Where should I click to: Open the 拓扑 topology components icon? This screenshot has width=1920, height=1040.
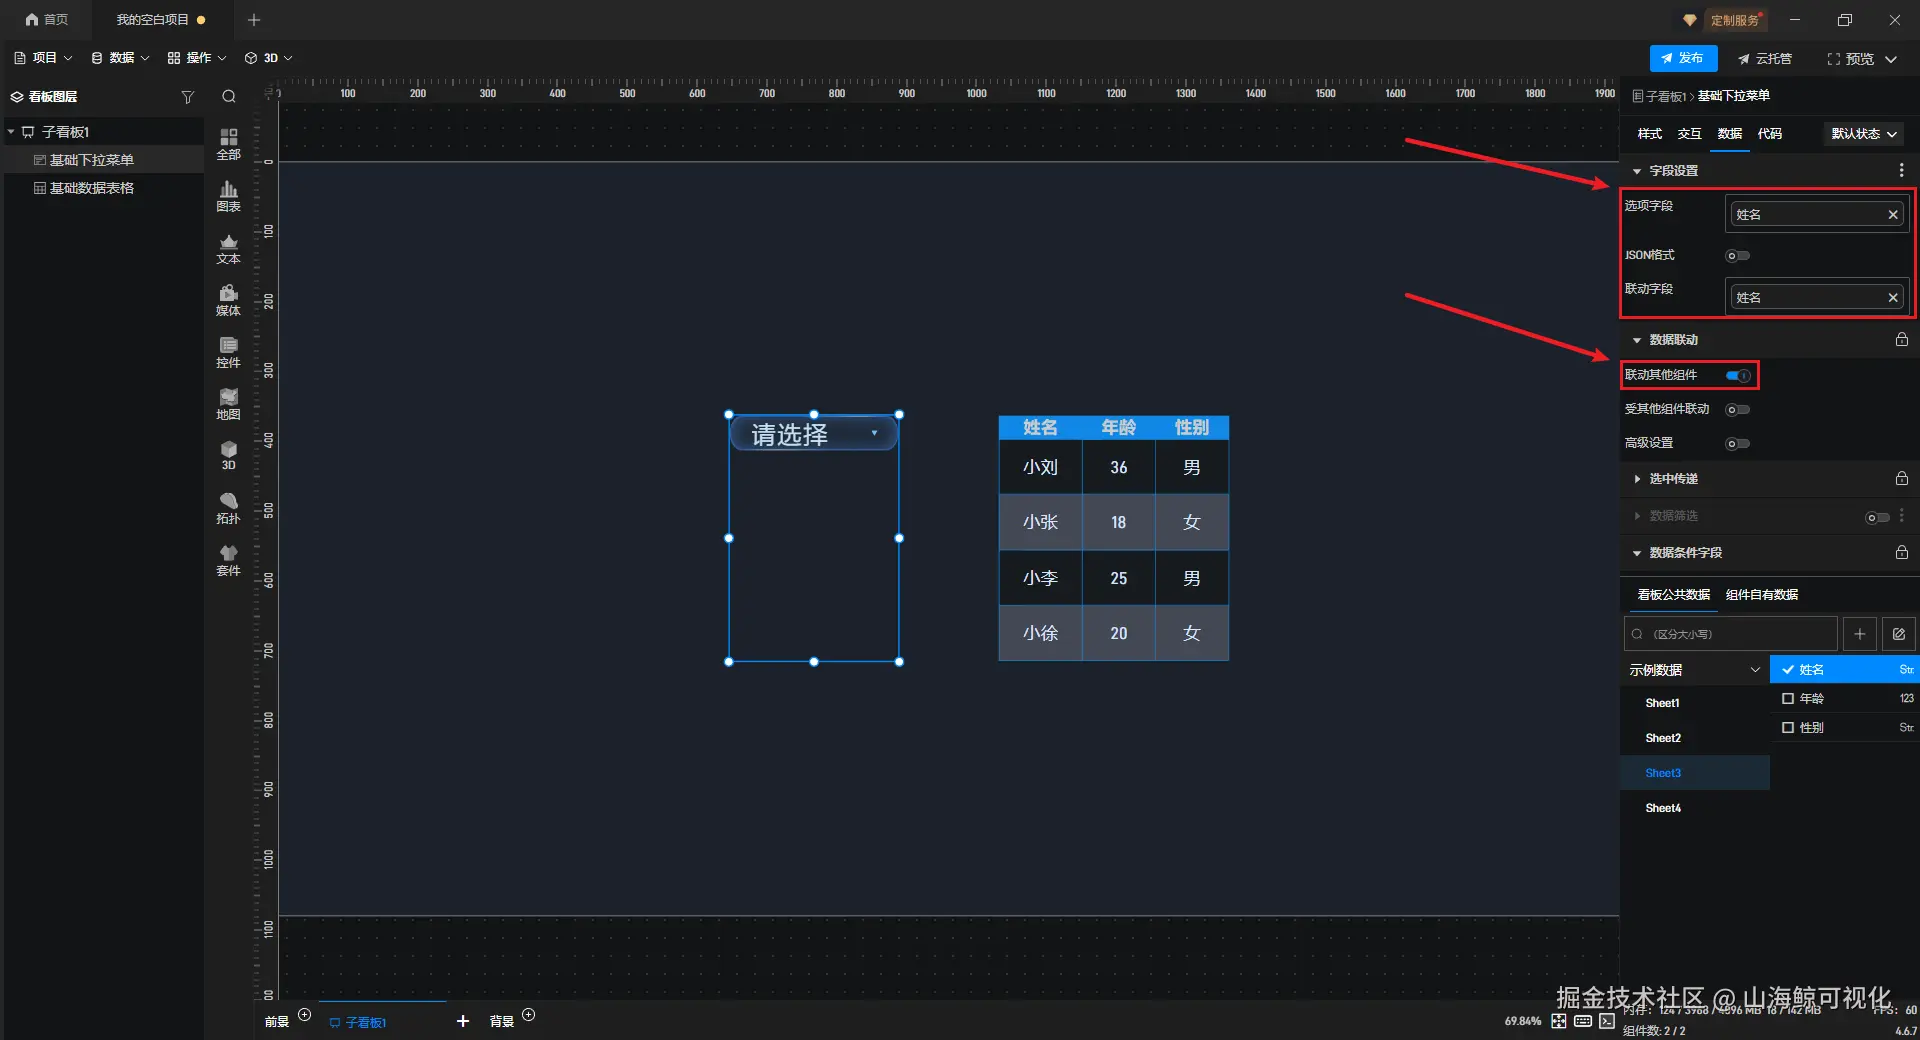point(228,508)
